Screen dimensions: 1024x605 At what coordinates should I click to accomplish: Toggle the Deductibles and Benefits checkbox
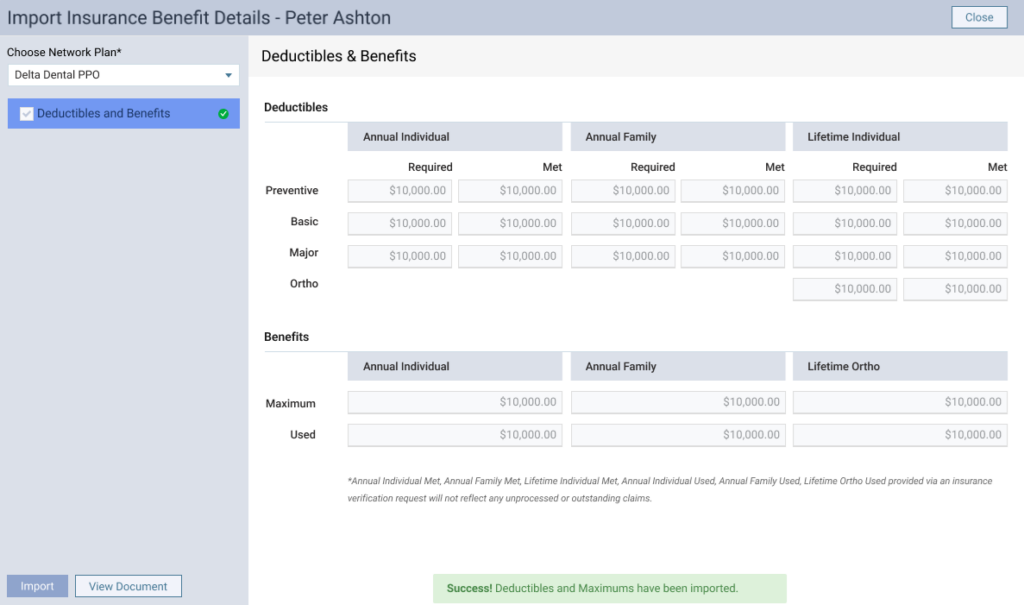pyautogui.click(x=25, y=113)
